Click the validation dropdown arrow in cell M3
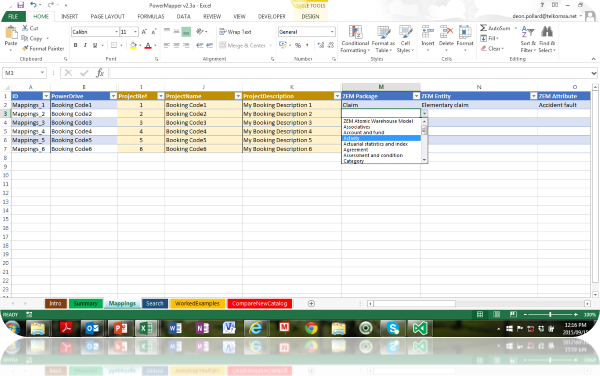Viewport: 600px width, 376px height. (x=424, y=114)
